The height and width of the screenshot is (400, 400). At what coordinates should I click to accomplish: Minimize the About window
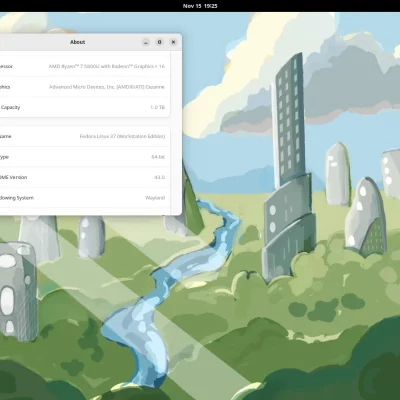[146, 42]
